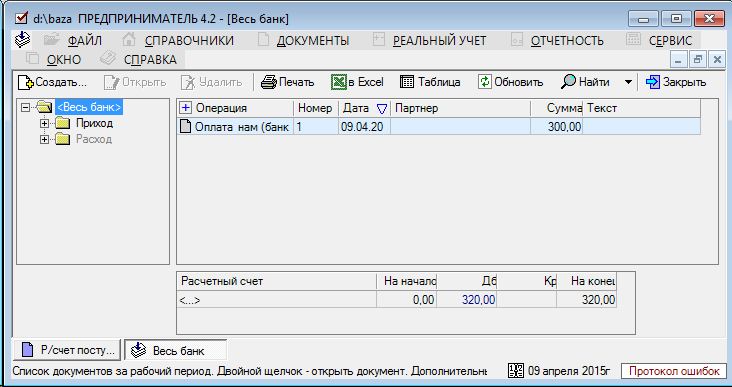
Task: Open the СЕРВИС menu
Action: [x=670, y=41]
